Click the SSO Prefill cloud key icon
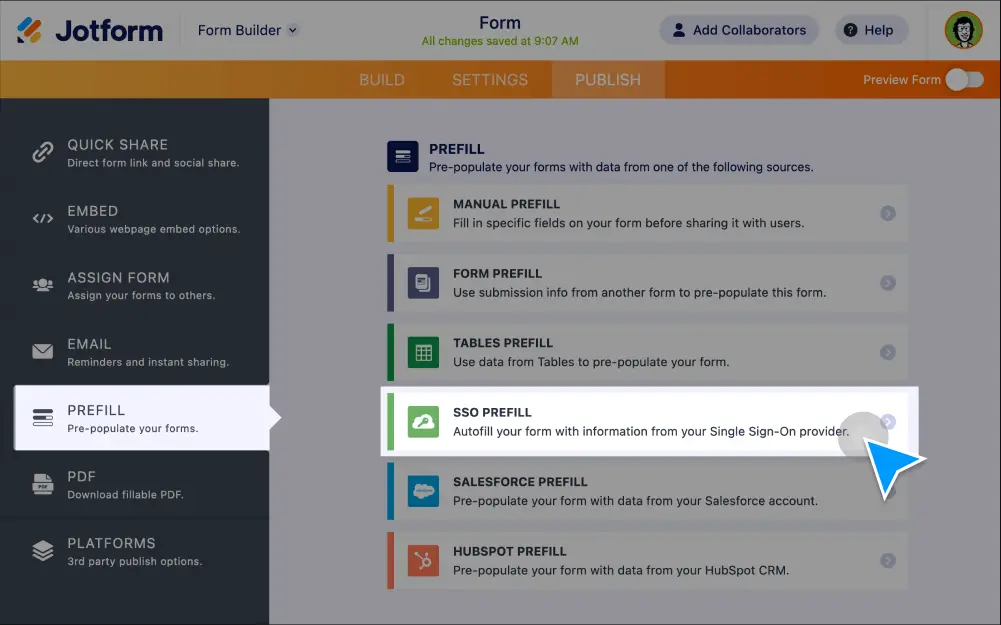Screen dimensions: 1001x625 click(423, 422)
